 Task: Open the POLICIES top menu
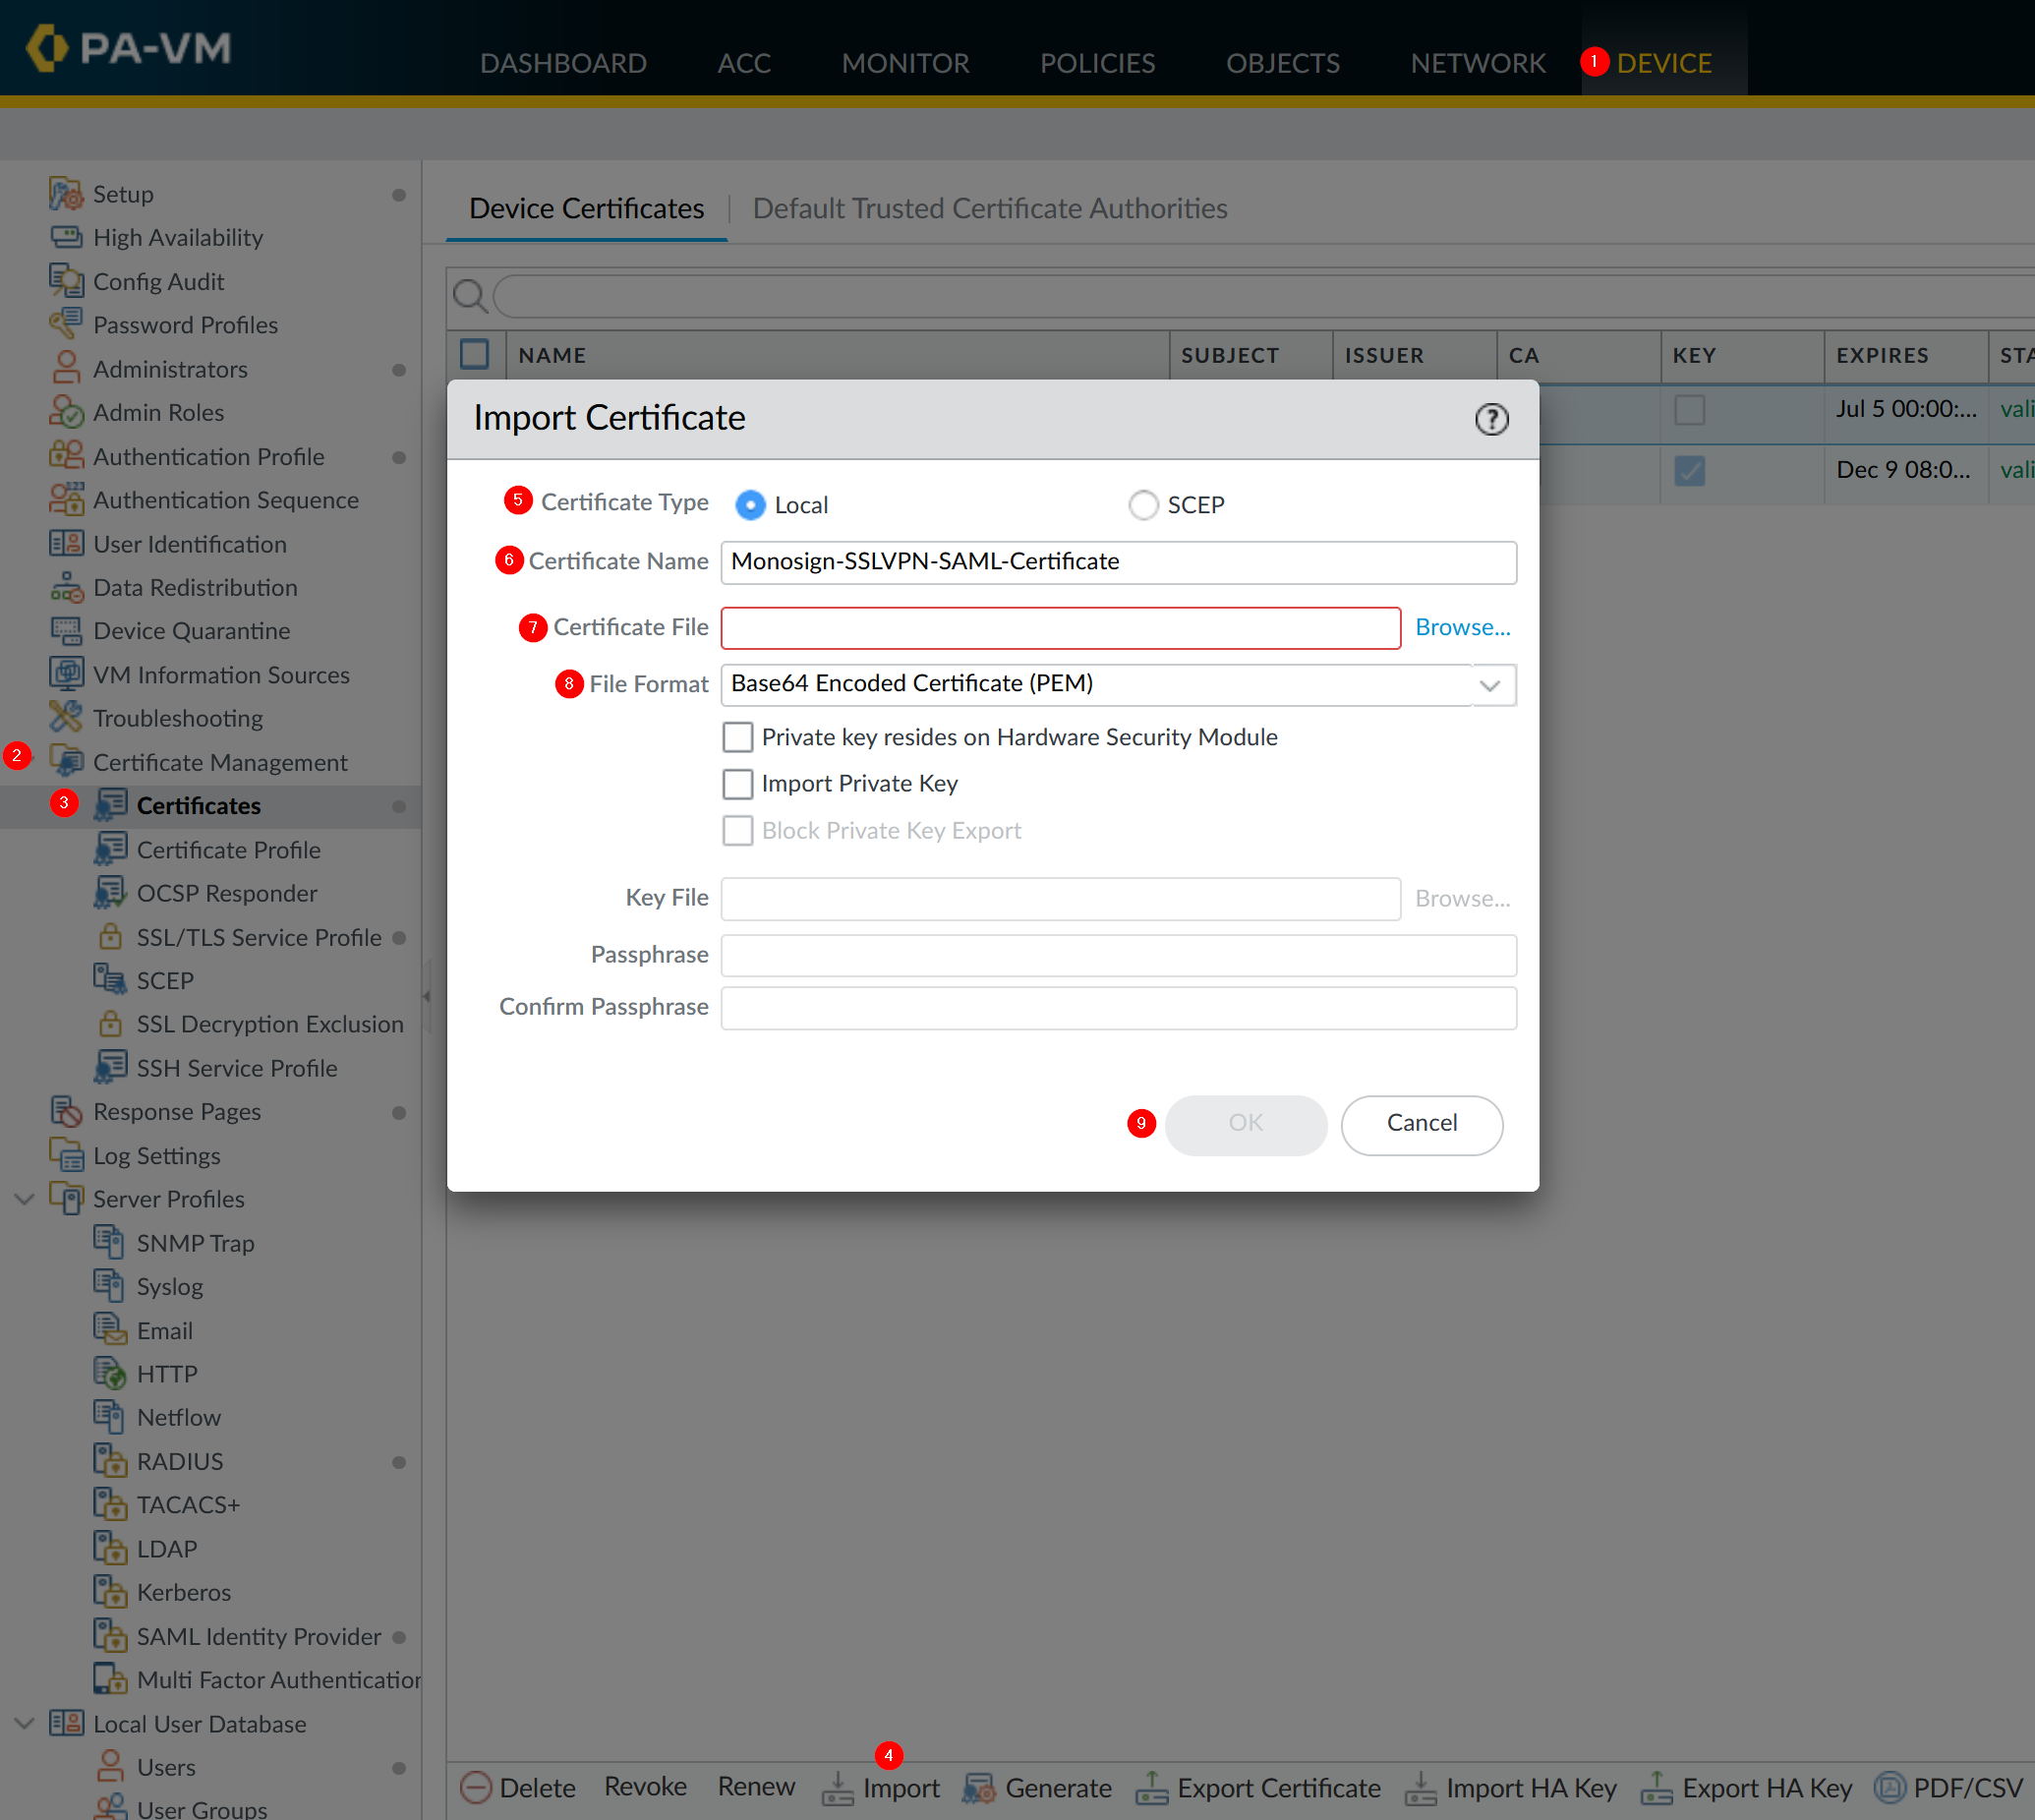pyautogui.click(x=1097, y=63)
